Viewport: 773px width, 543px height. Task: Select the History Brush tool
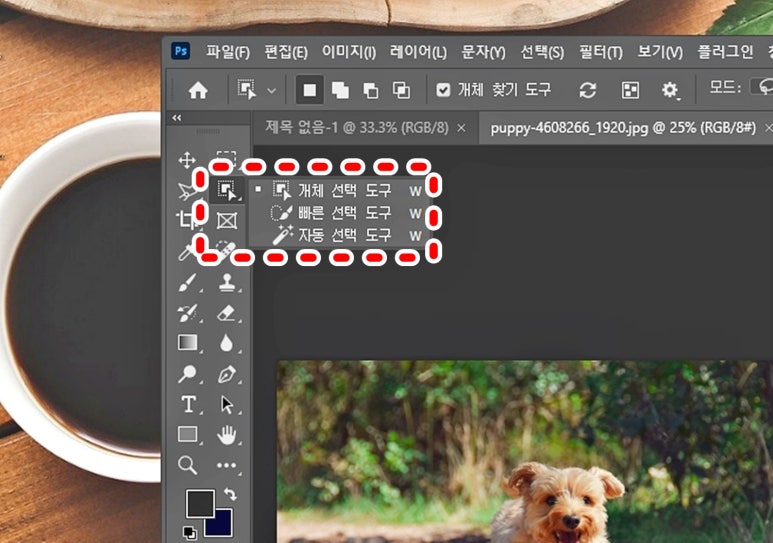click(x=188, y=314)
